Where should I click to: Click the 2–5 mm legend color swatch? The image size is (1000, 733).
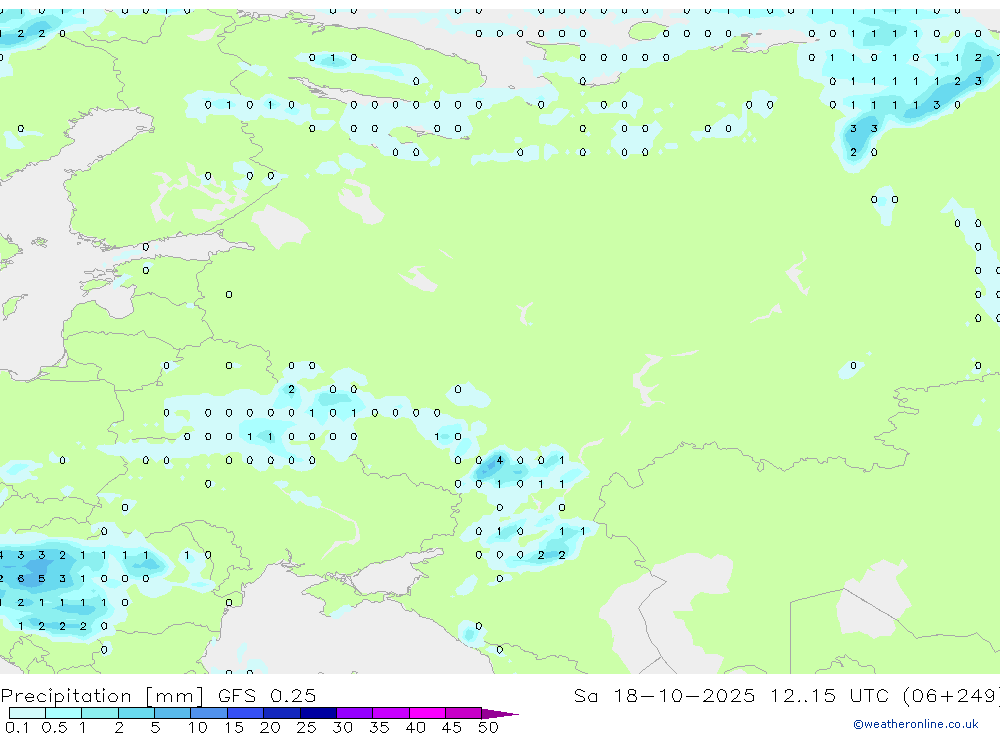click(136, 713)
